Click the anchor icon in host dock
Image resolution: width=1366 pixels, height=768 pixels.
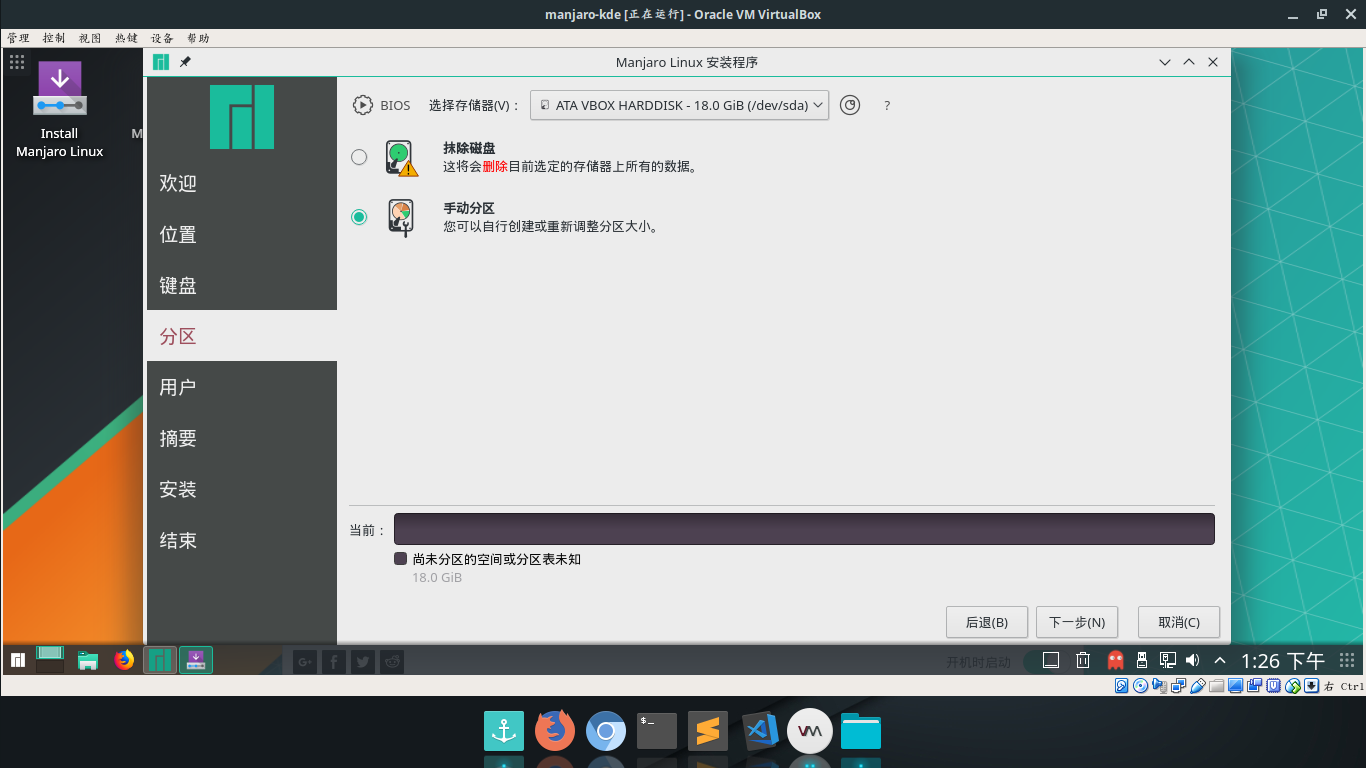pyautogui.click(x=504, y=732)
